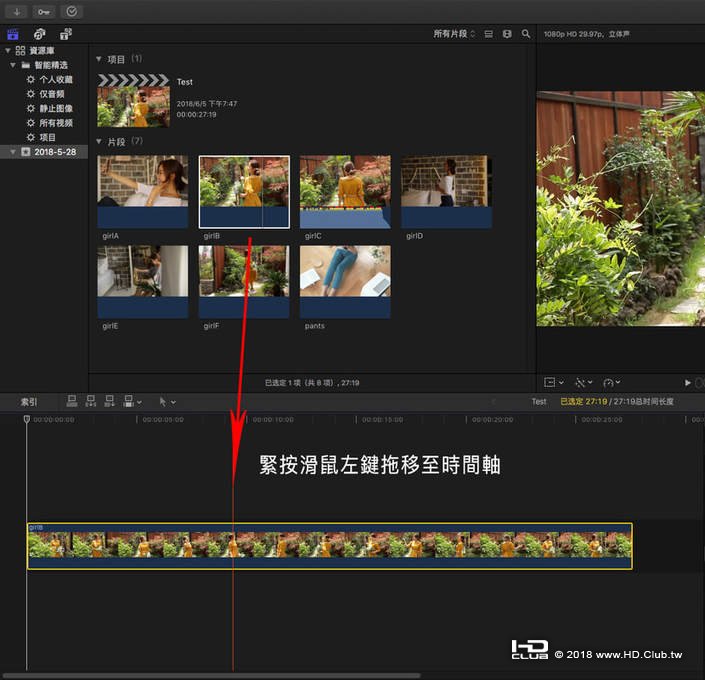
Task: Collapse the 片段 section triangle
Action: (99, 141)
